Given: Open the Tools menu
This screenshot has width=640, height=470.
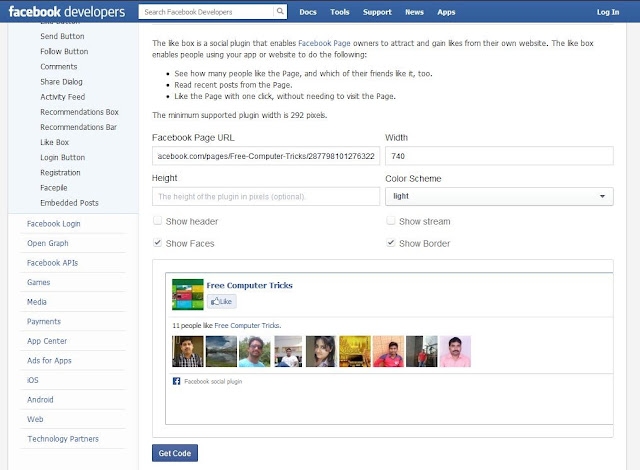Looking at the screenshot, I should 340,12.
